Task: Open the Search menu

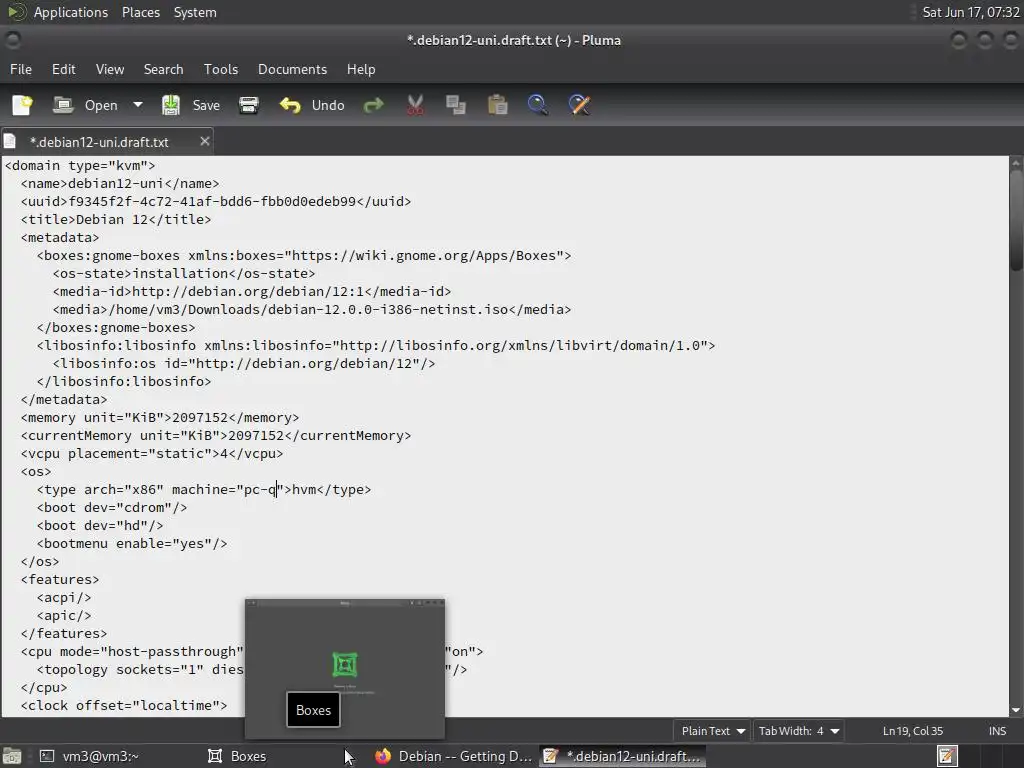Action: 163,69
